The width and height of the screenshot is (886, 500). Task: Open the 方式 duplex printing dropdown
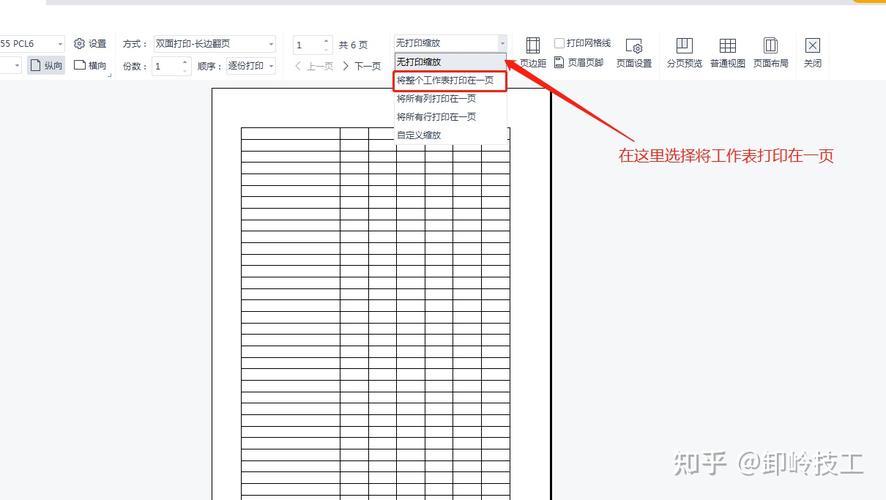[215, 44]
